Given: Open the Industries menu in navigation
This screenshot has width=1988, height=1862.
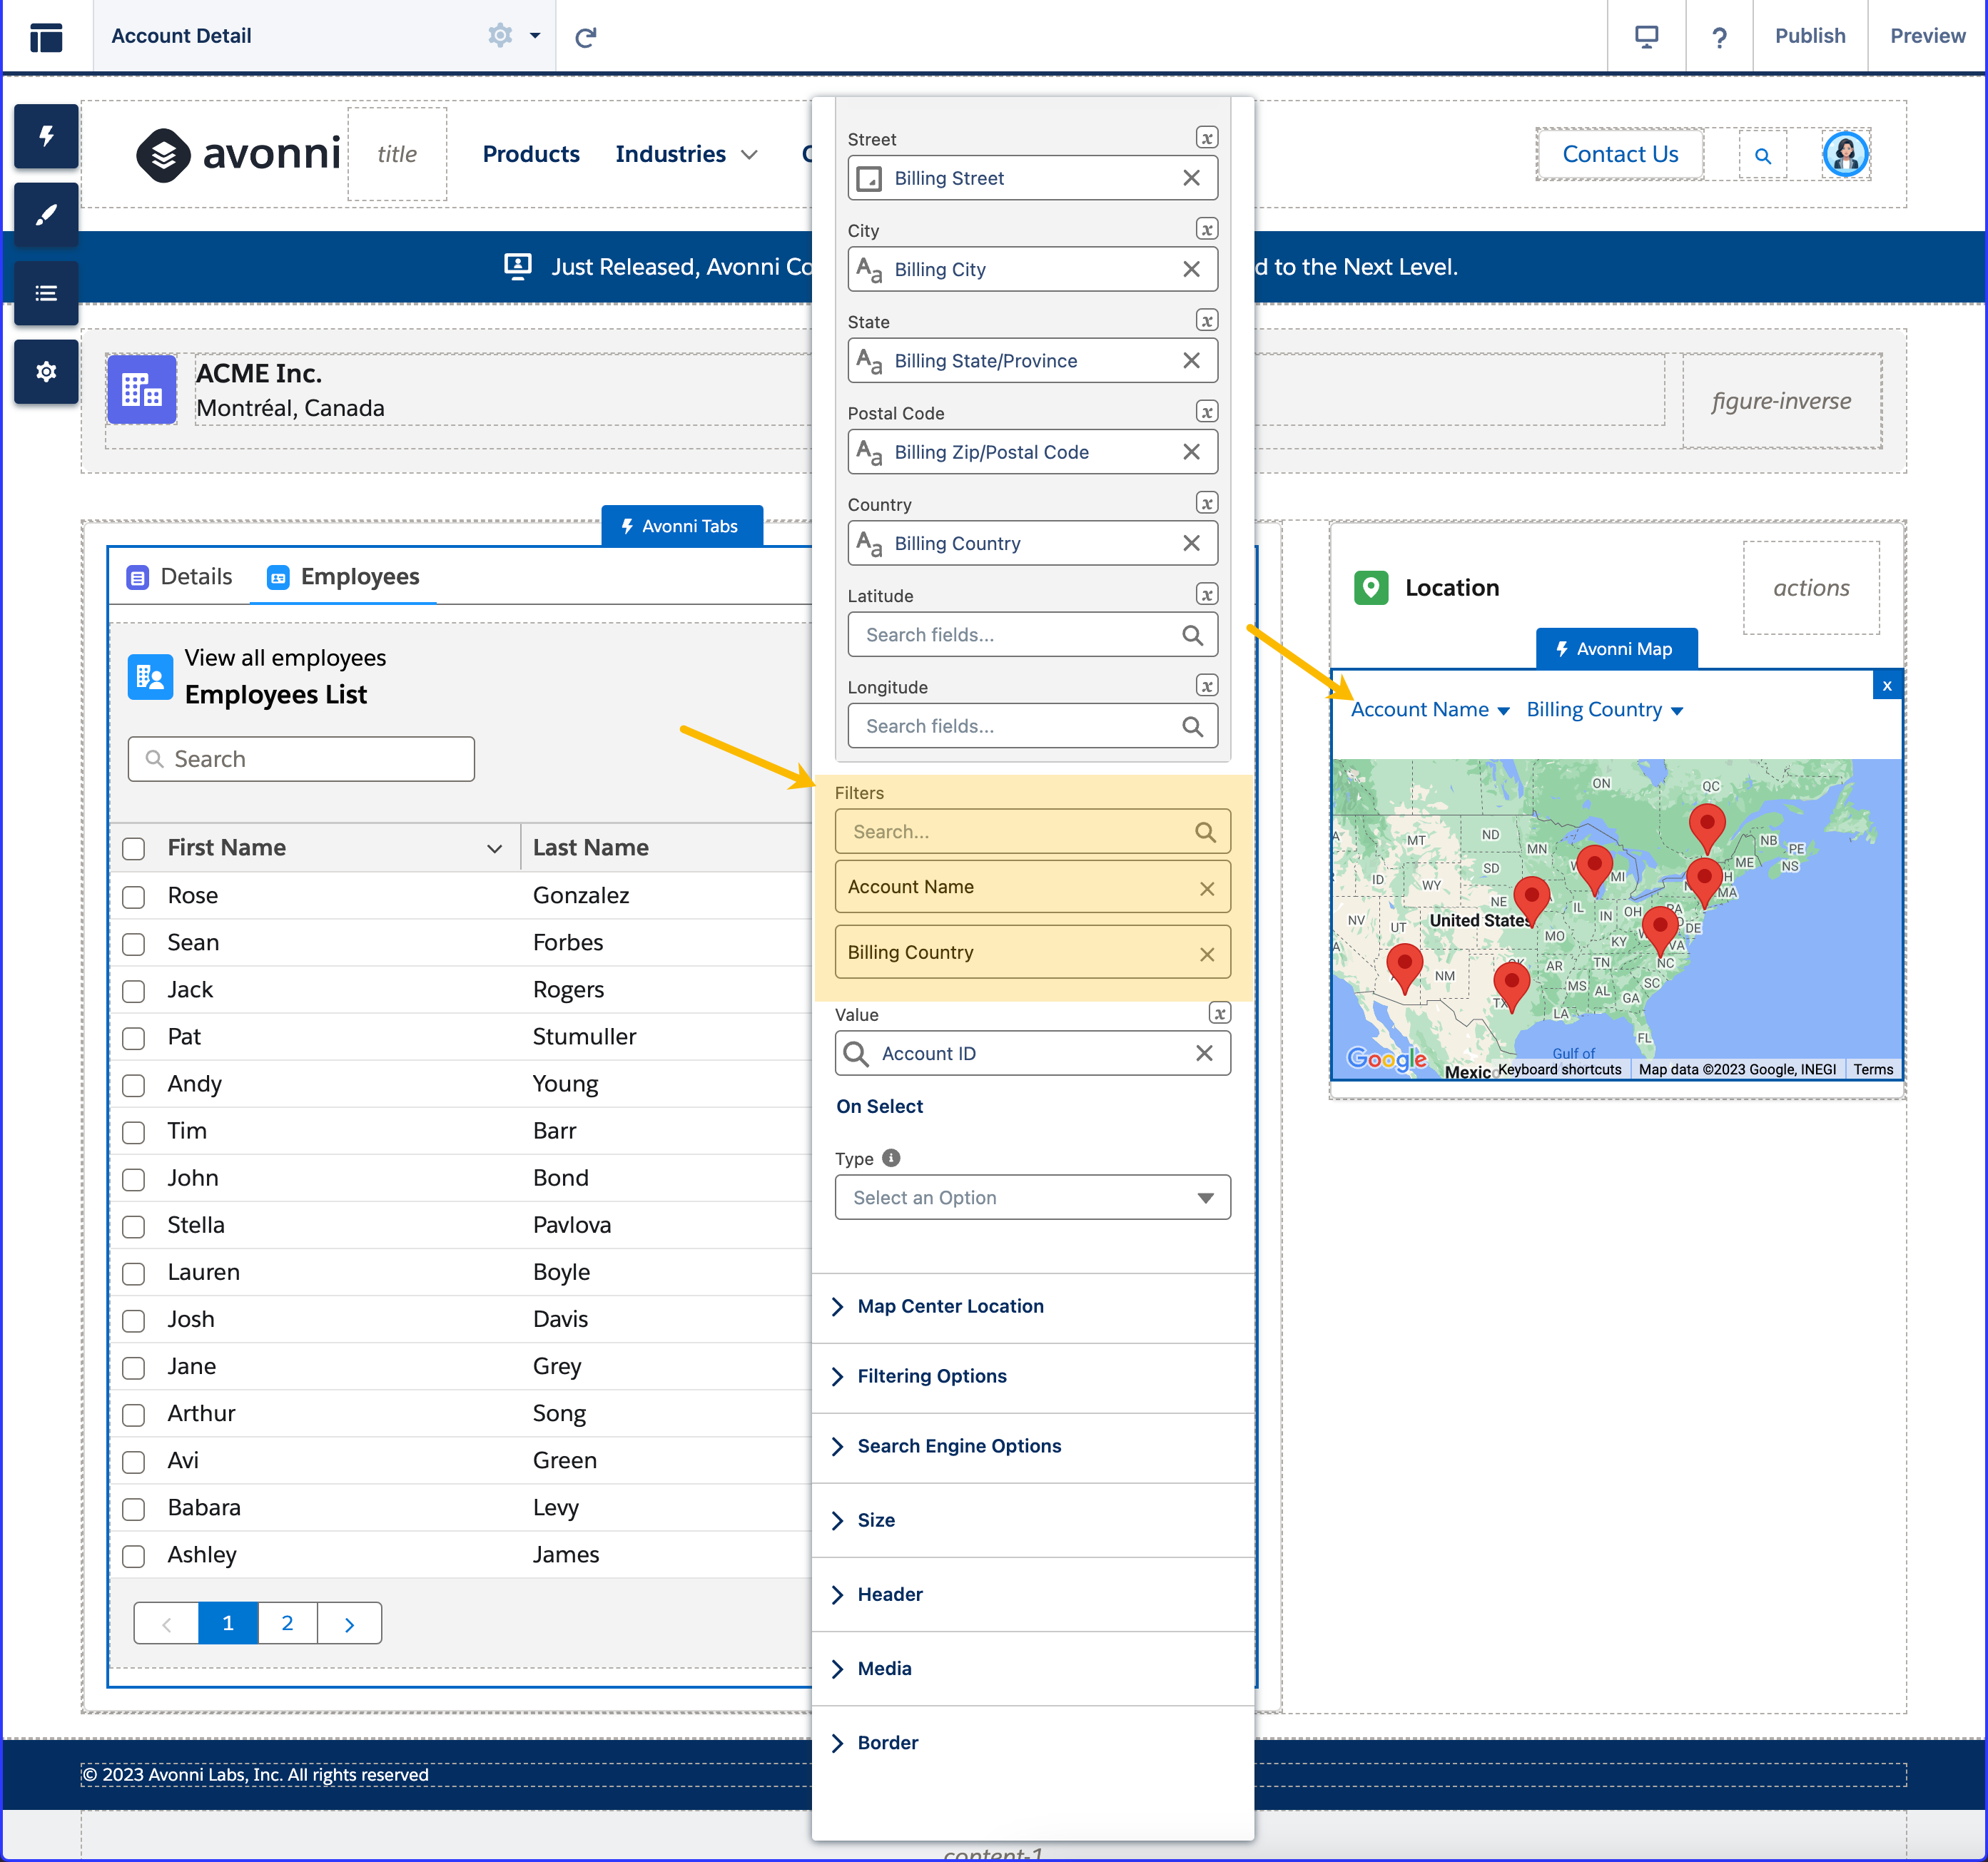Looking at the screenshot, I should pyautogui.click(x=686, y=154).
